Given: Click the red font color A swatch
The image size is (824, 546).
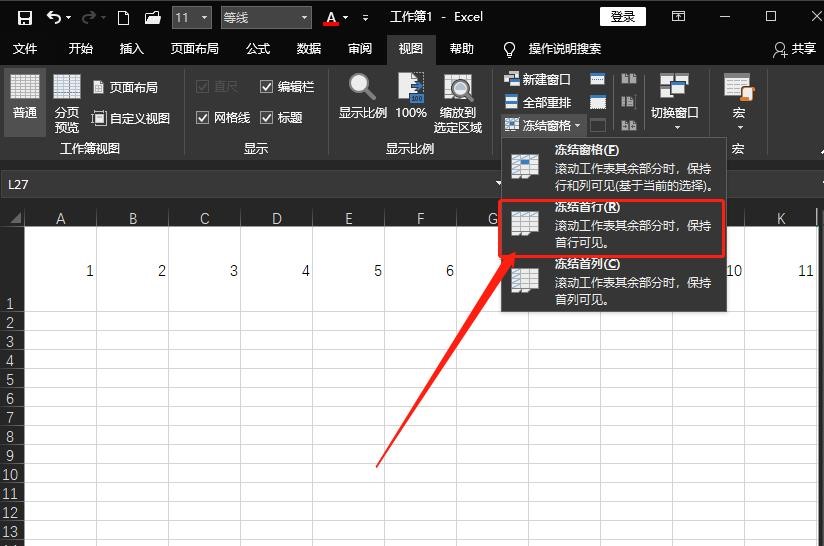Looking at the screenshot, I should click(x=331, y=17).
